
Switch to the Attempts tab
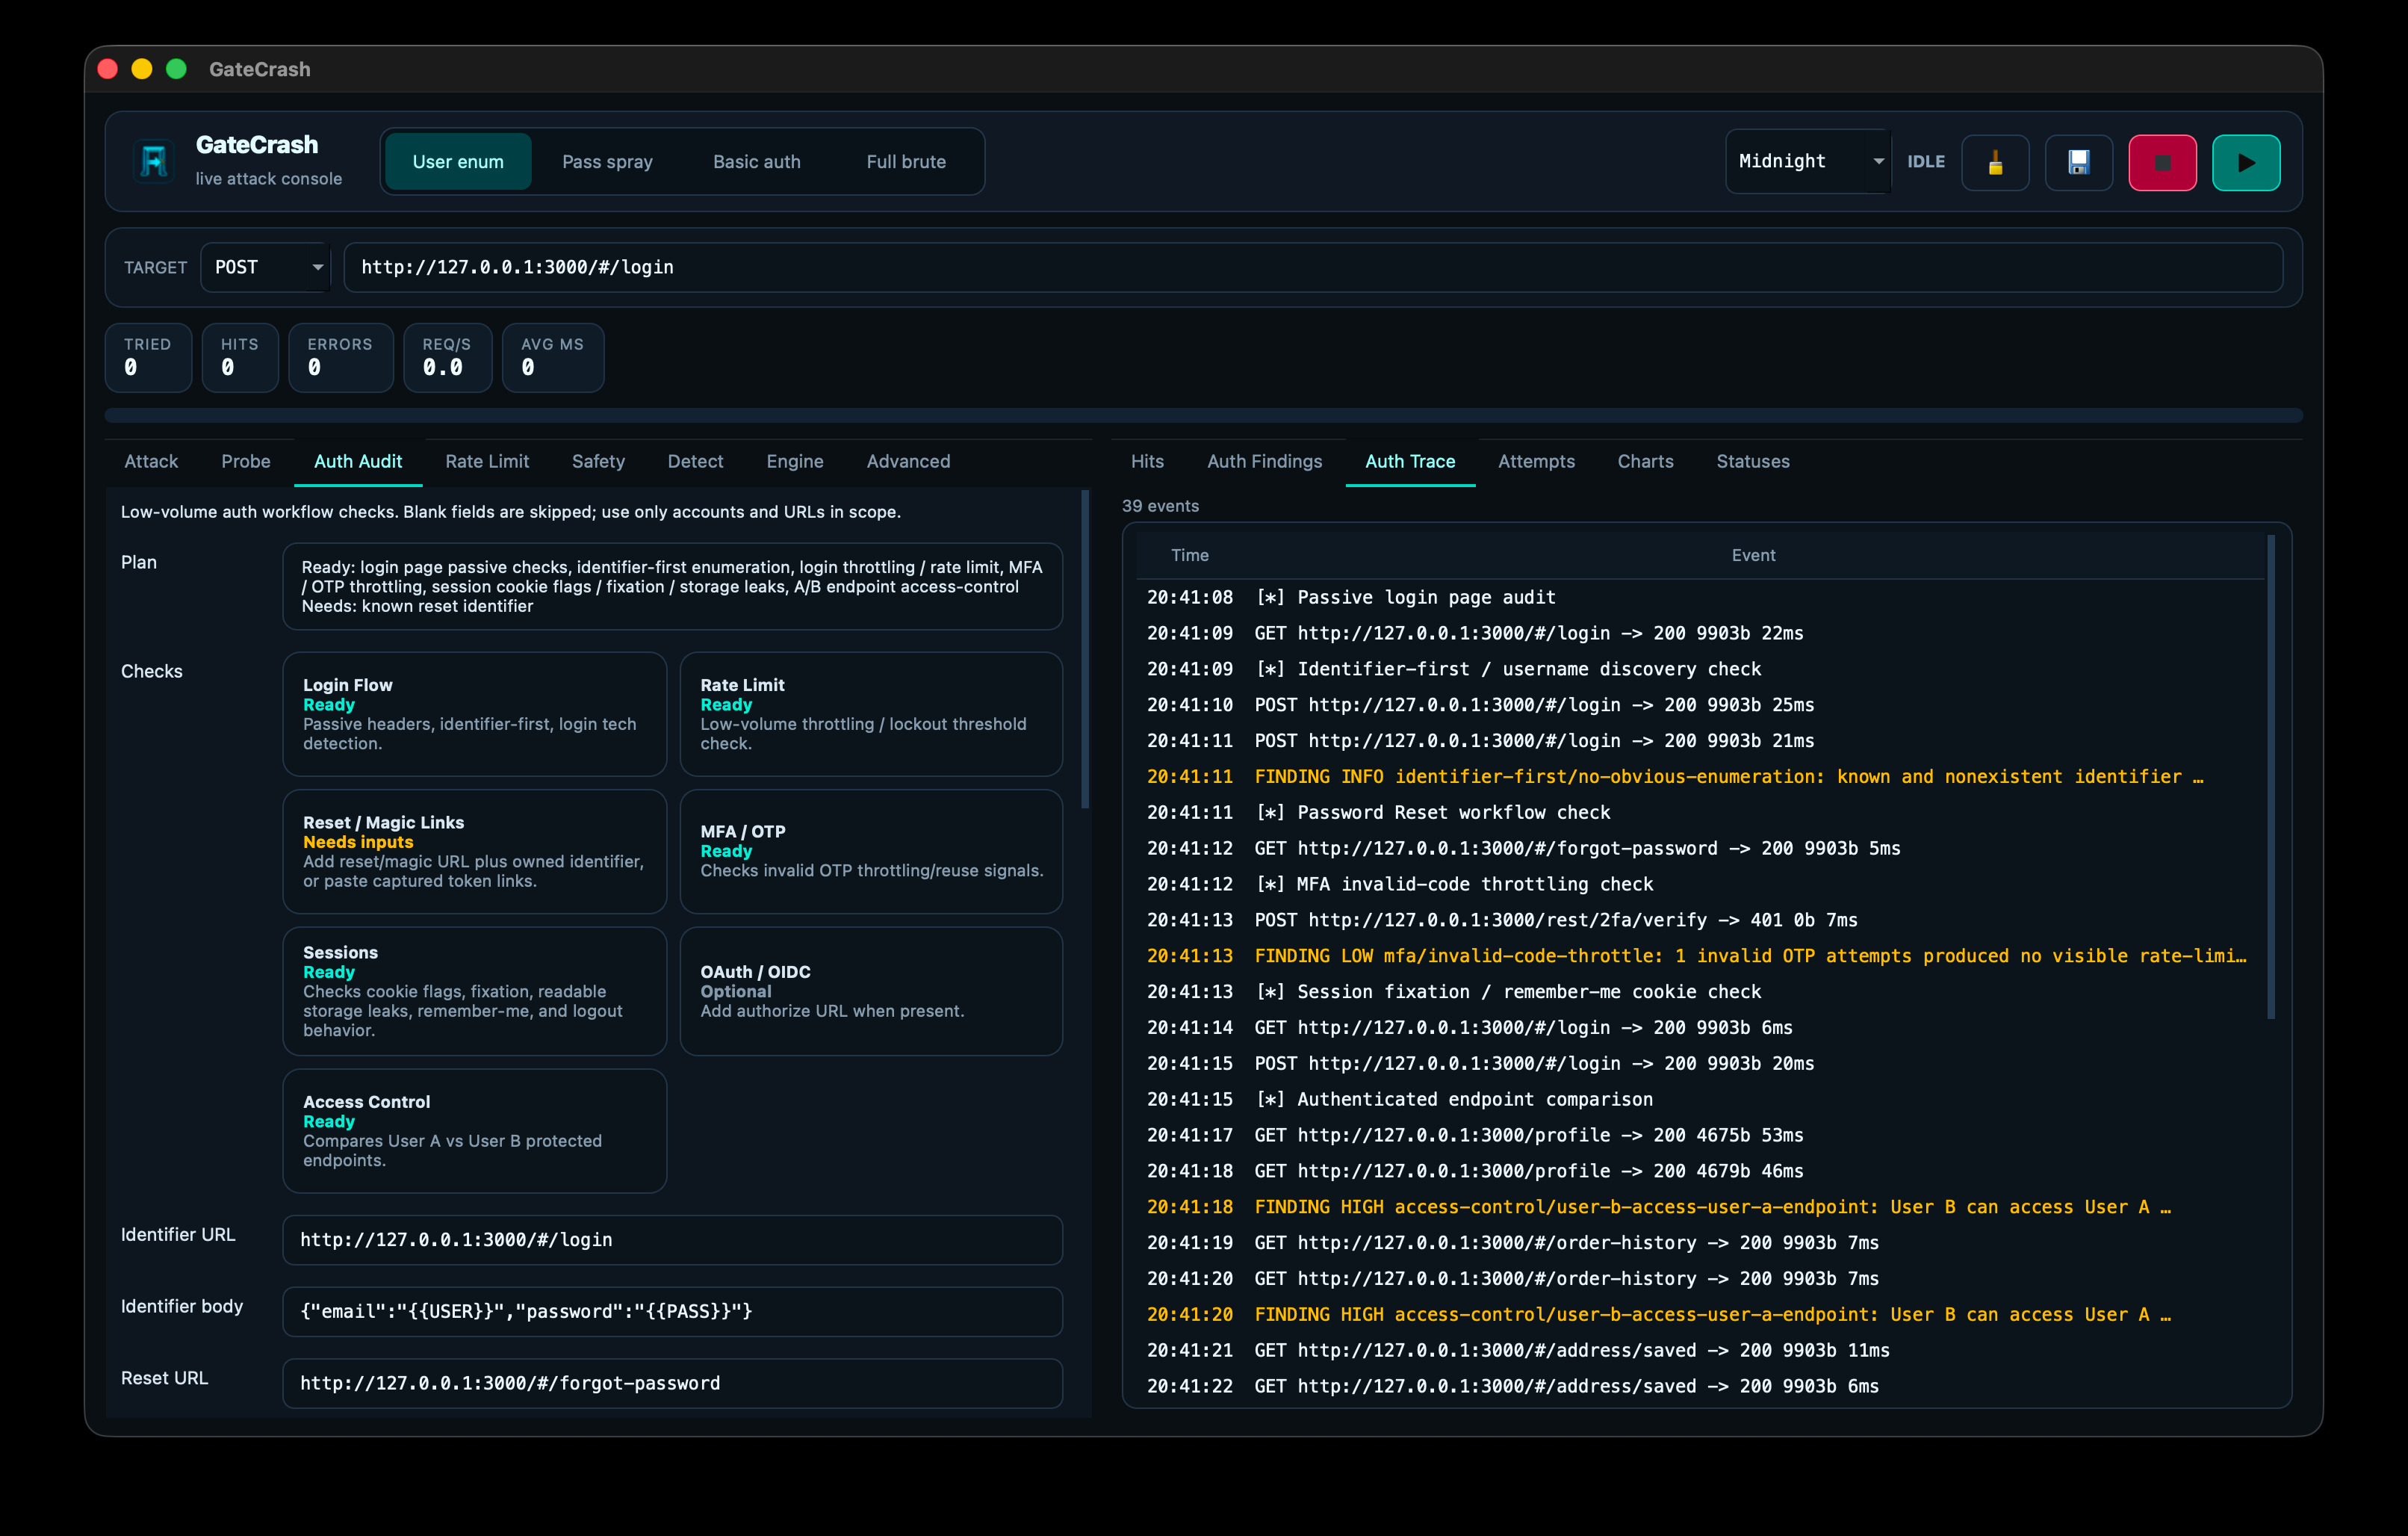pyautogui.click(x=1536, y=461)
